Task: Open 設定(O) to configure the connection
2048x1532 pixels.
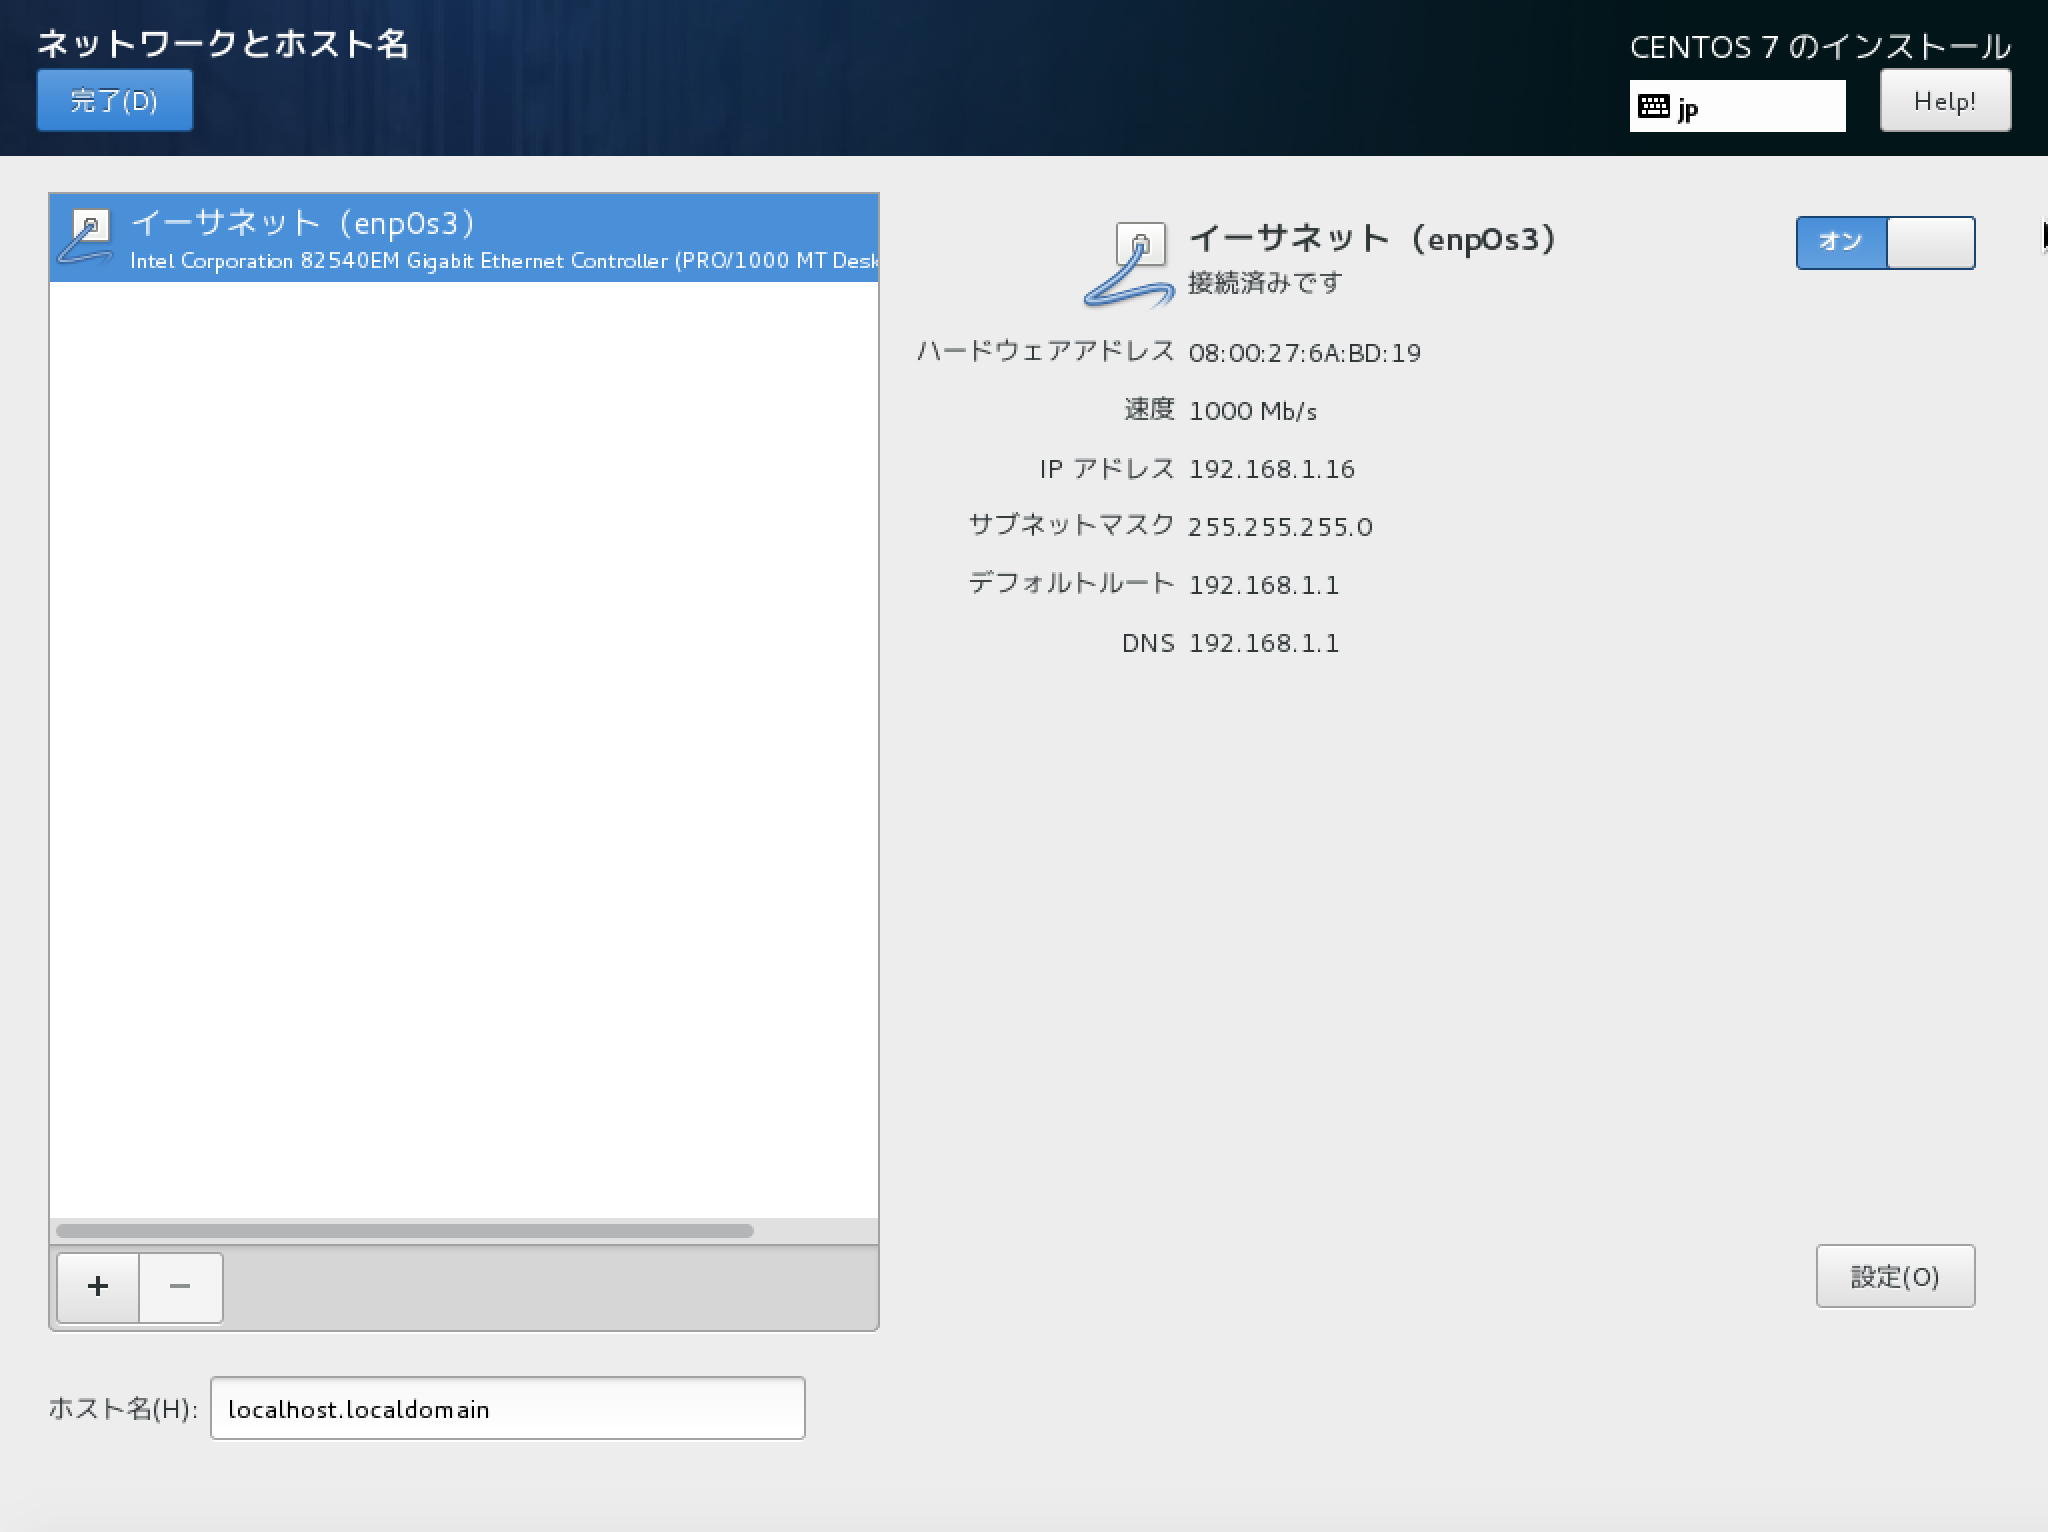Action: 1896,1276
